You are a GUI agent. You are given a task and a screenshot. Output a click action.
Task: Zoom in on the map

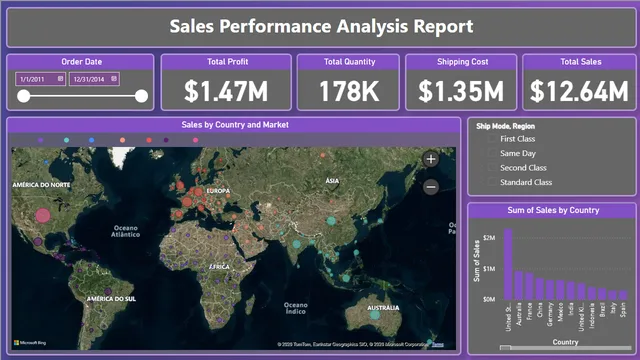pyautogui.click(x=431, y=159)
